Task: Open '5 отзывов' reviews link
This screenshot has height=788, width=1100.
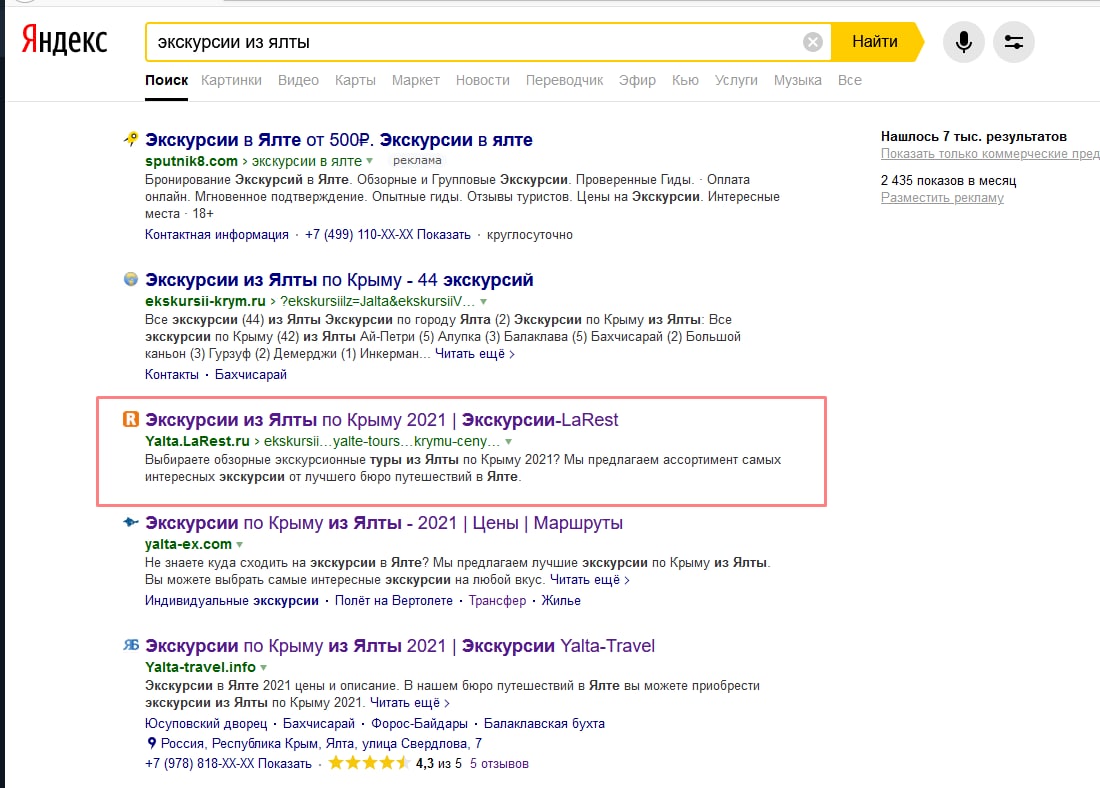Action: coord(499,763)
